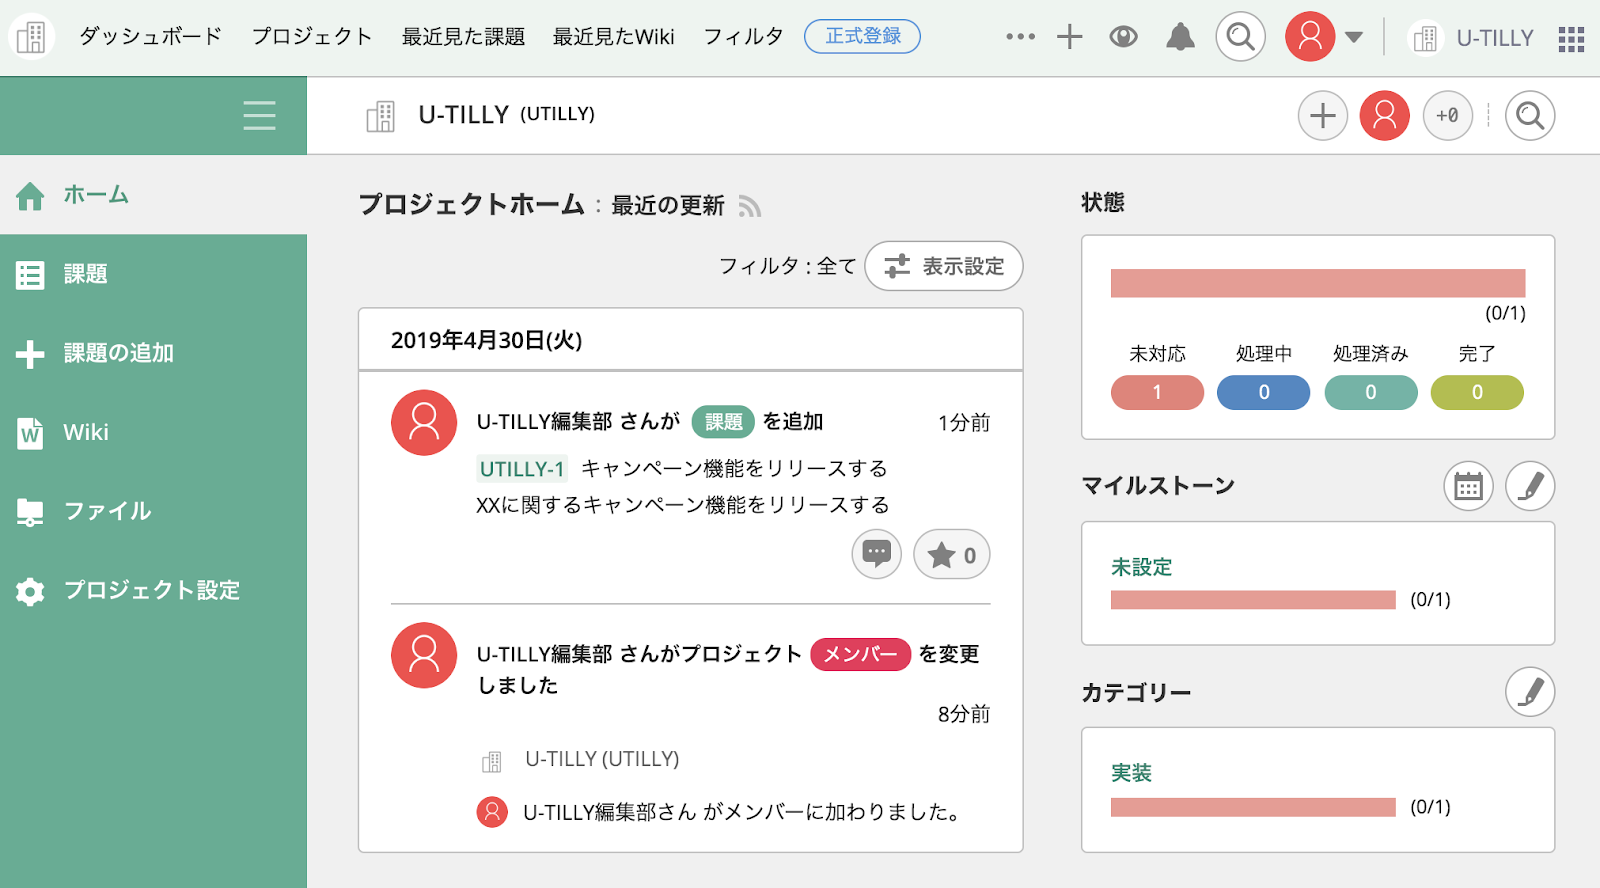
Task: Click the 実装 category link
Action: (x=1131, y=773)
